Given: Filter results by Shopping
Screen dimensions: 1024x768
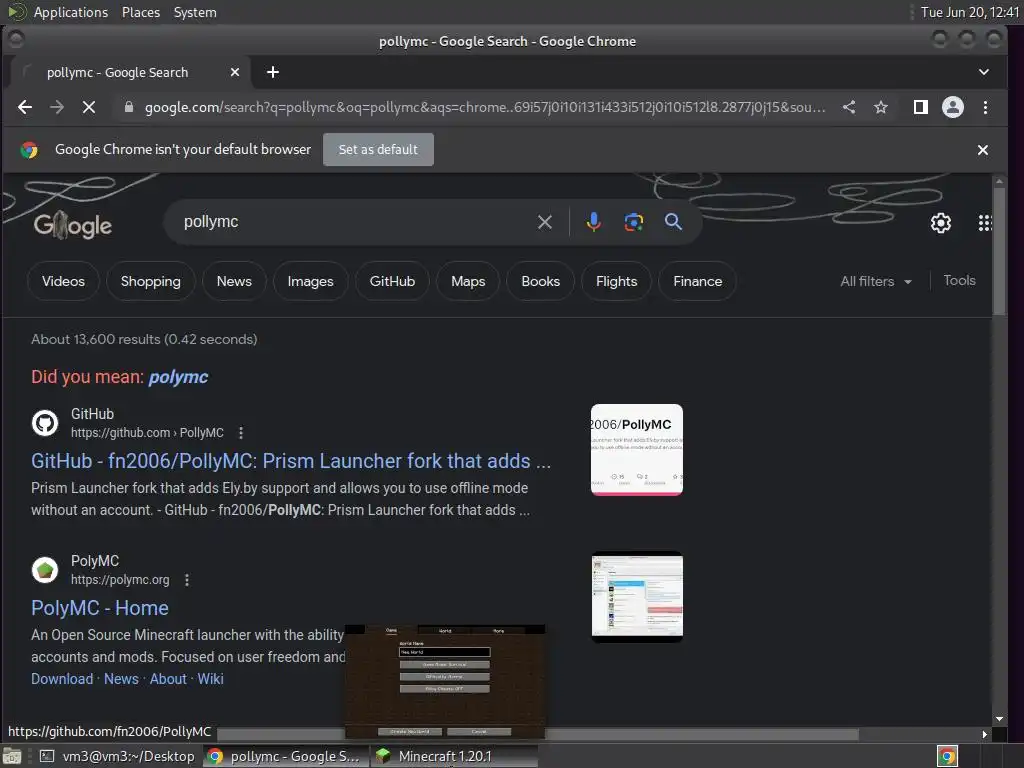Looking at the screenshot, I should click(x=150, y=281).
